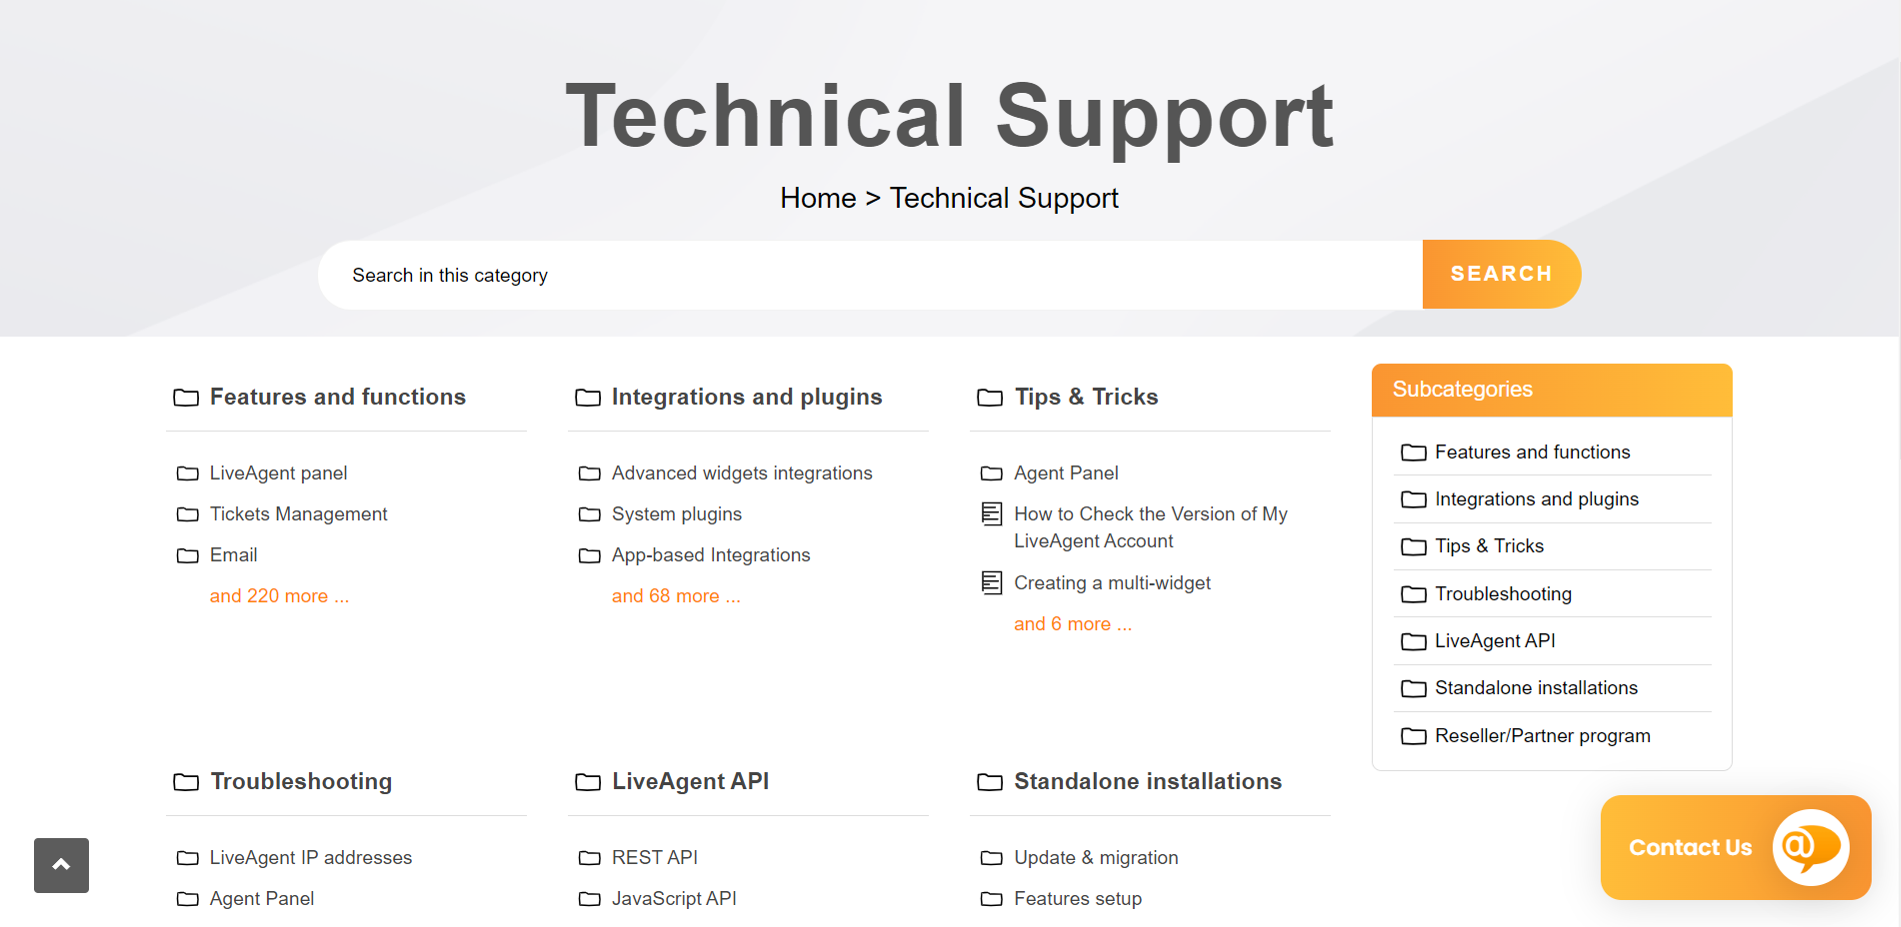Screen dimensions: 1901x927
Task: Show "and 6 more ..." Tips & Tricks items
Action: (1072, 624)
